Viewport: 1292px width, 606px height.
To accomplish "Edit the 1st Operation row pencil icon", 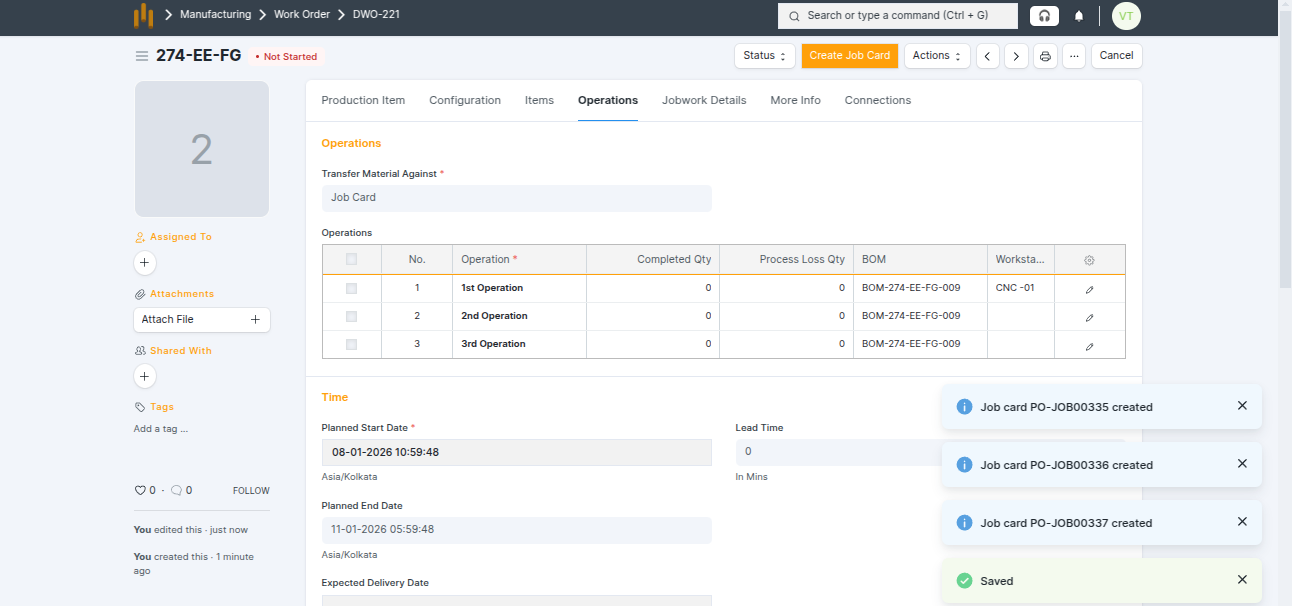I will (1089, 289).
